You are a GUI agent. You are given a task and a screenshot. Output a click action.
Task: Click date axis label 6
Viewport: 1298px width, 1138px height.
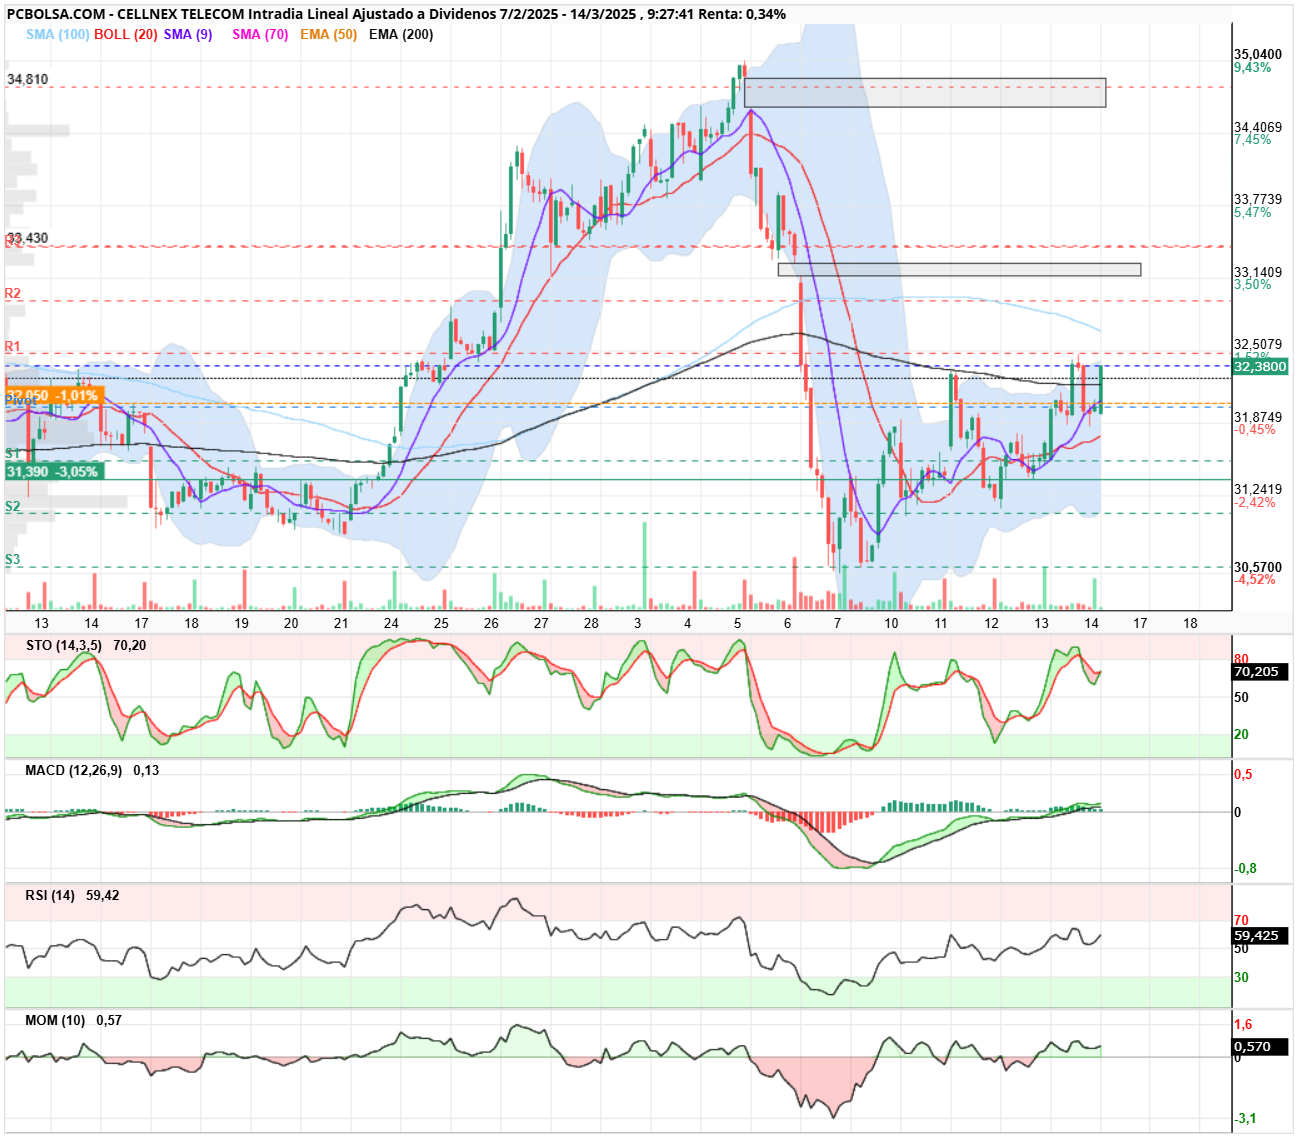pos(788,623)
